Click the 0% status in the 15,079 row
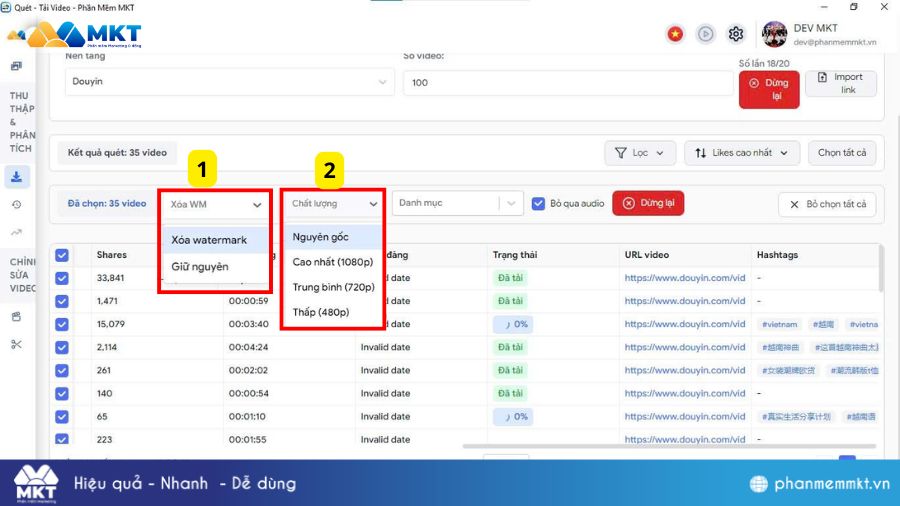This screenshot has width=900, height=506. coord(513,324)
